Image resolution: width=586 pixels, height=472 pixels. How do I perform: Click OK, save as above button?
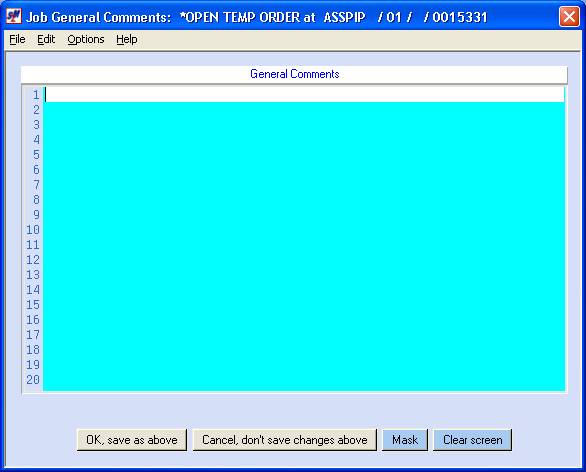132,440
